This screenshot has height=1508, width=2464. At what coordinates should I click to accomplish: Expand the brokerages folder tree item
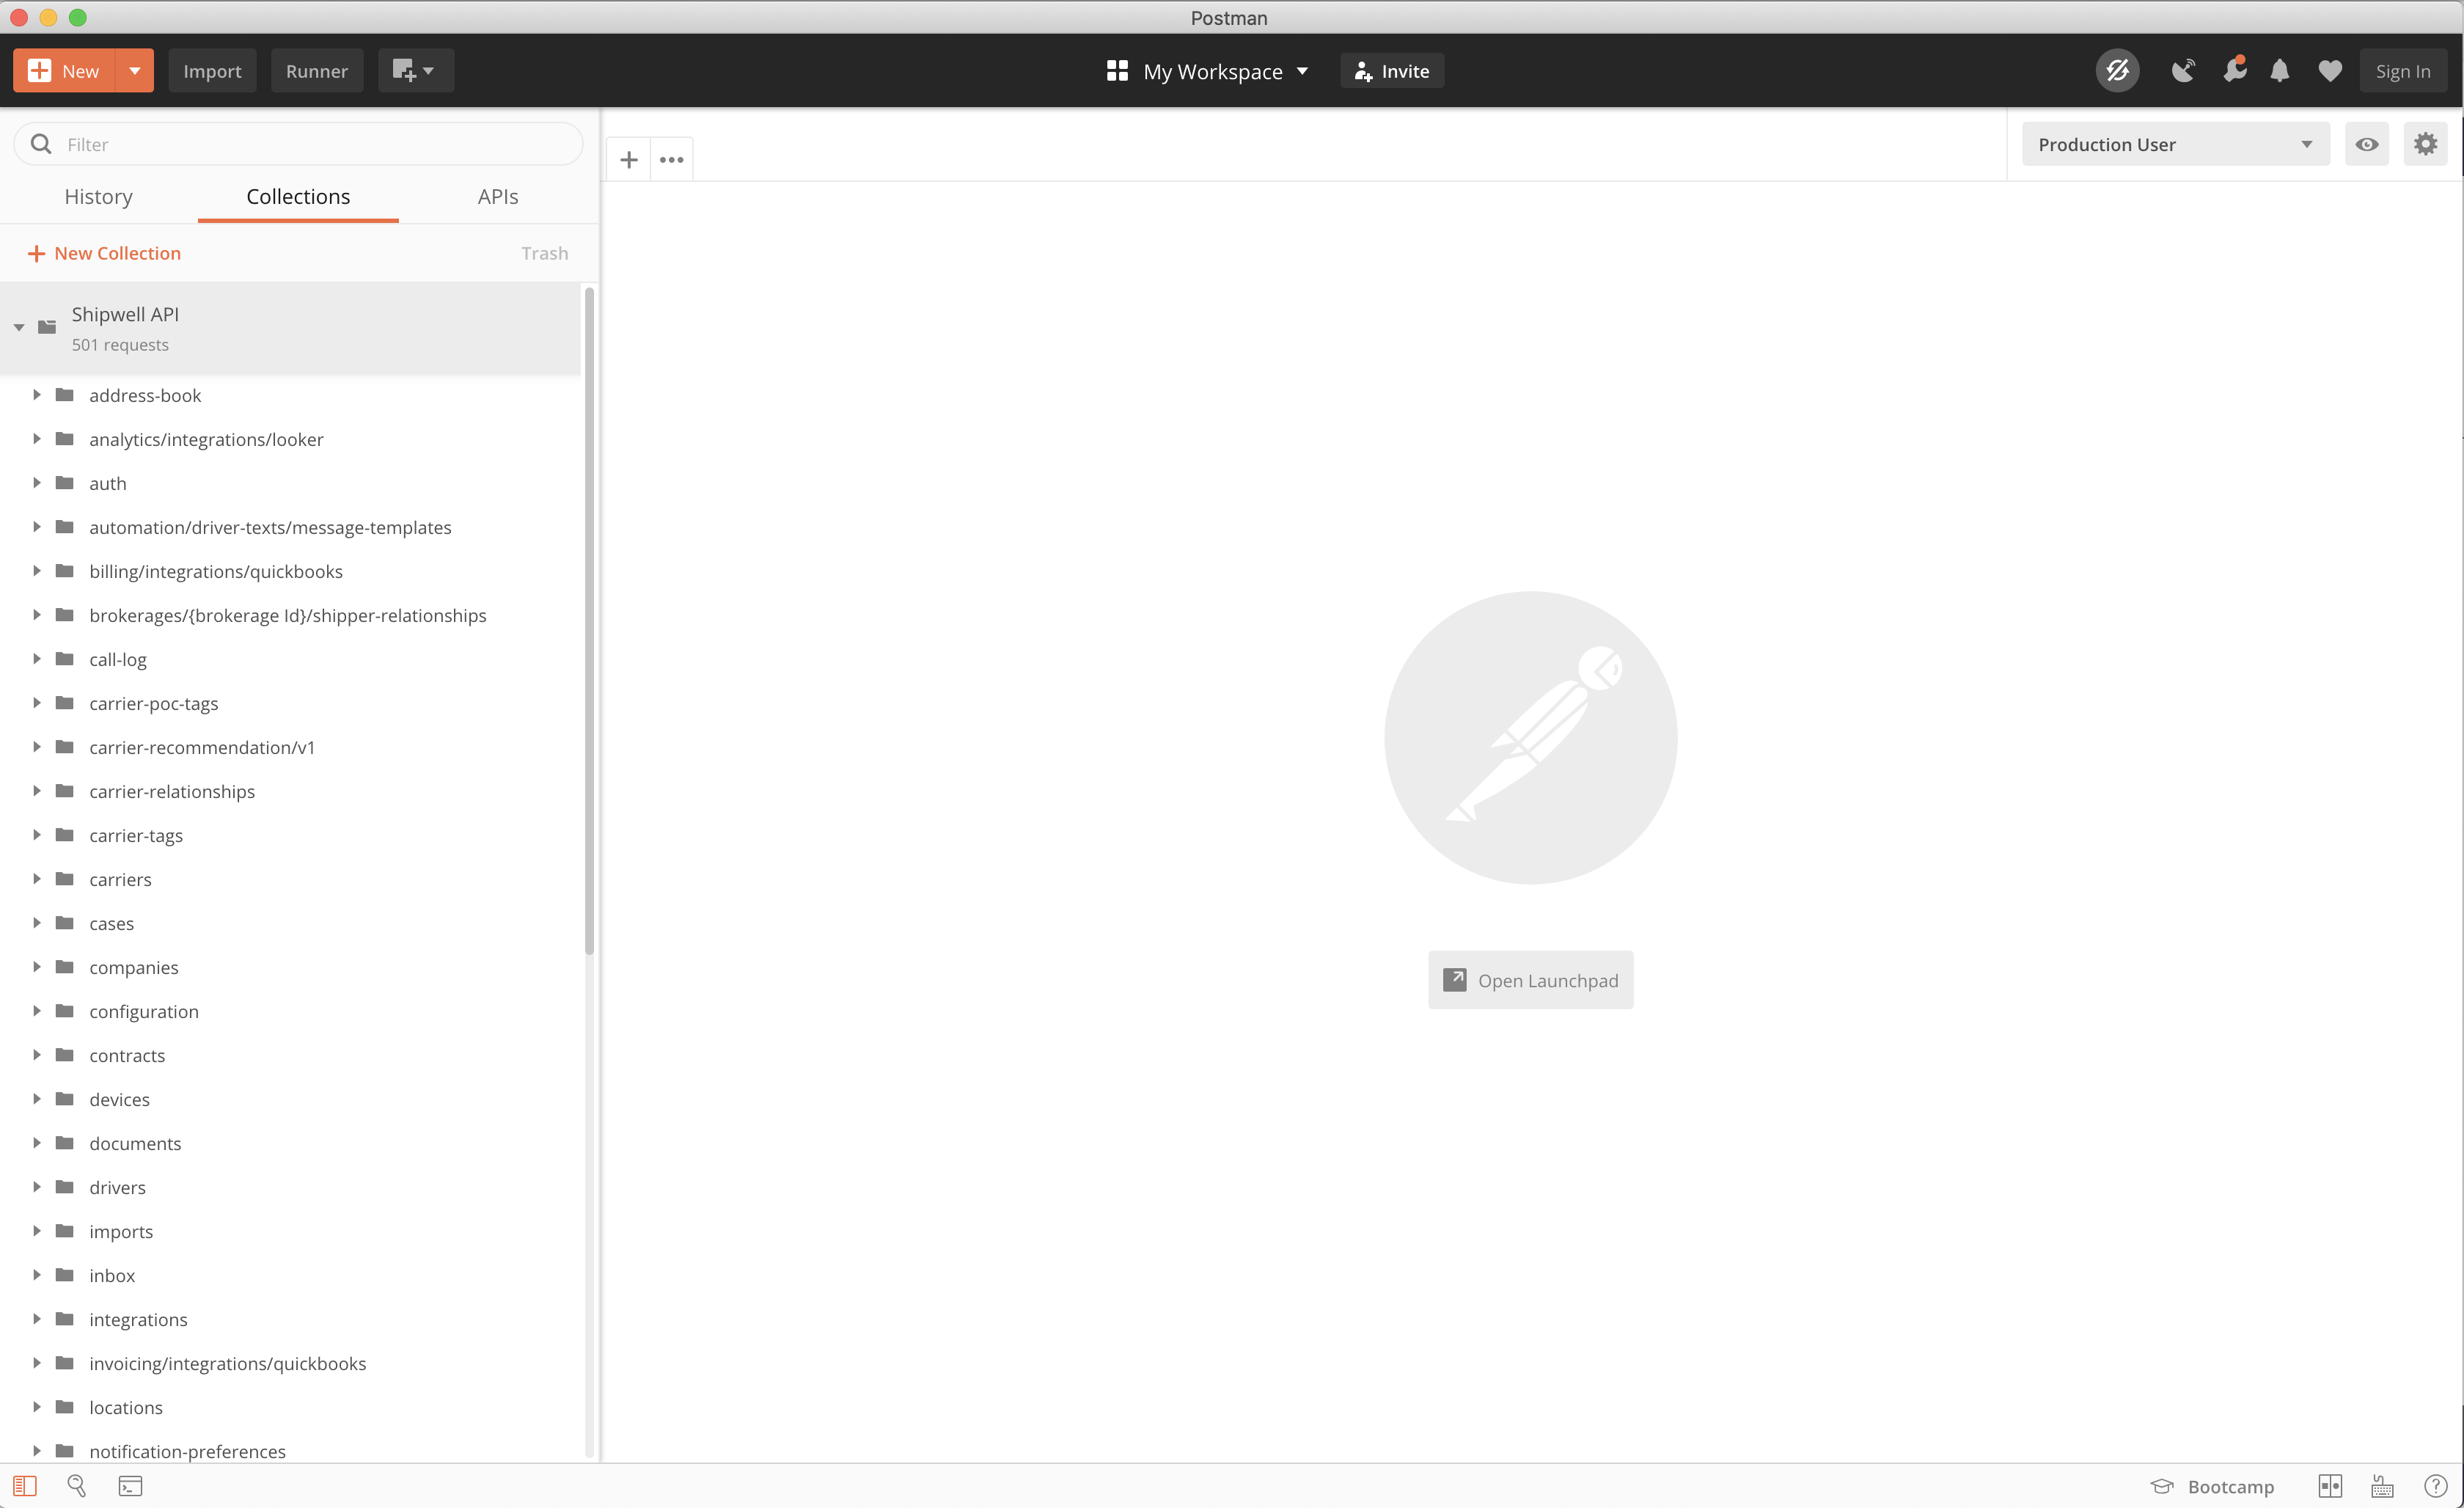pos(35,614)
